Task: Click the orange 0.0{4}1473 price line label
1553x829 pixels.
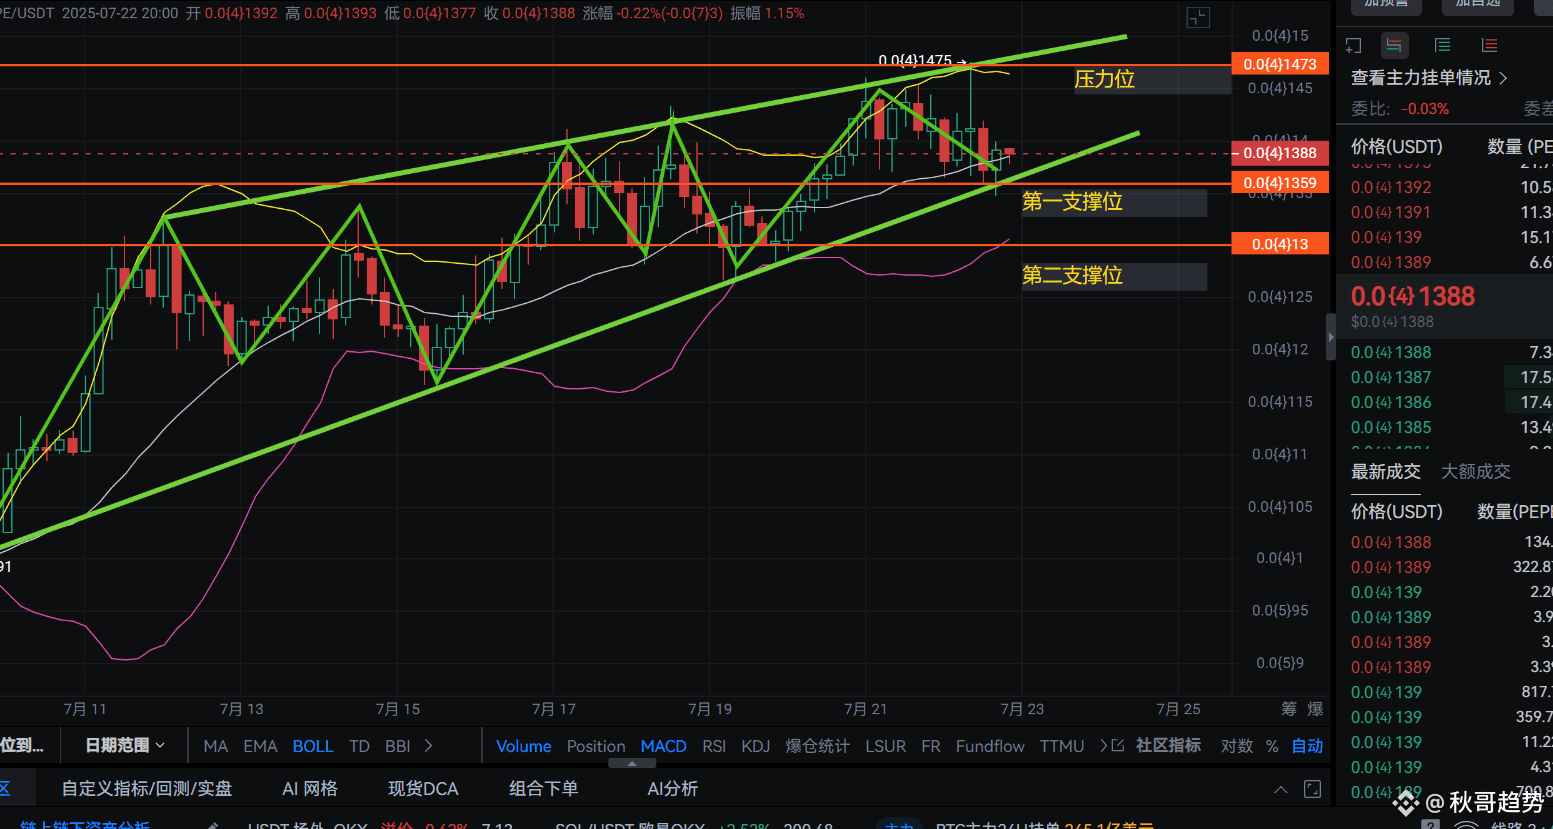Action: (1280, 64)
